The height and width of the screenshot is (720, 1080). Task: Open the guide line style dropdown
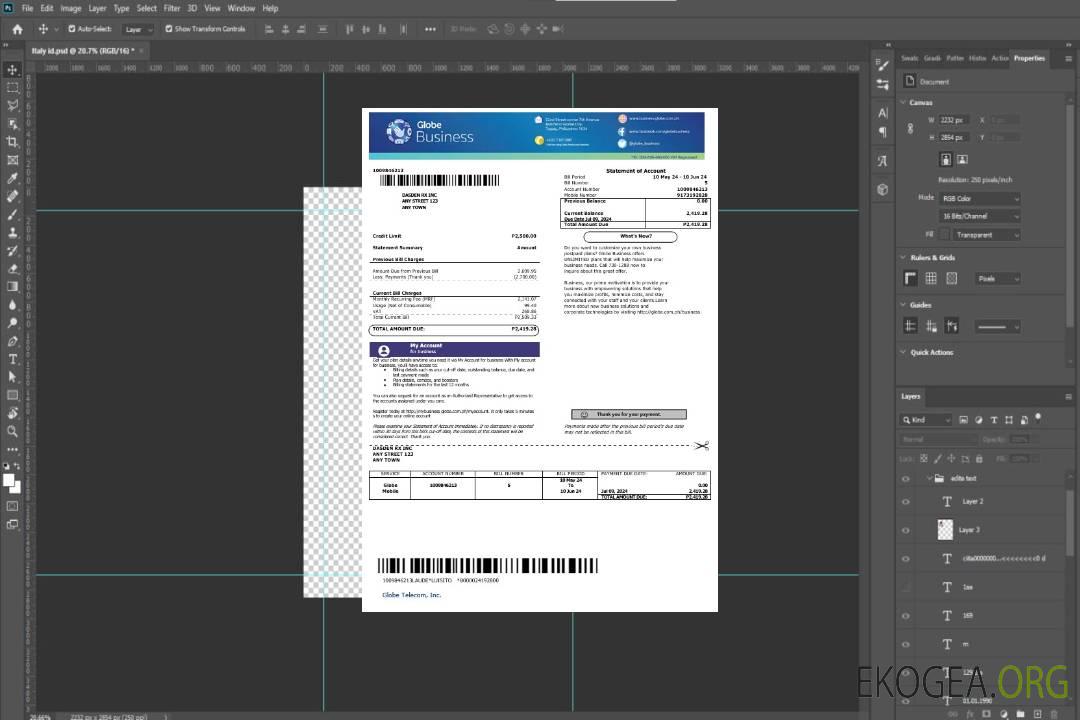point(997,327)
